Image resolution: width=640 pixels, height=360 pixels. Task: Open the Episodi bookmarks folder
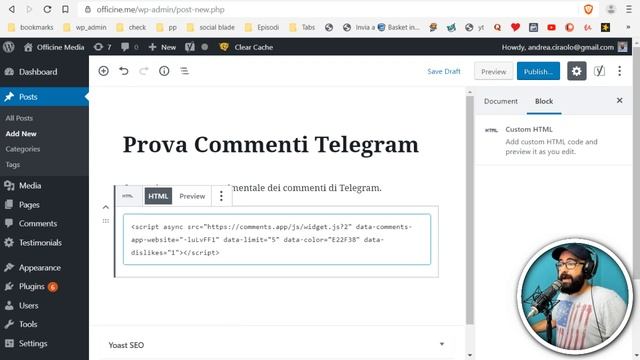point(262,27)
